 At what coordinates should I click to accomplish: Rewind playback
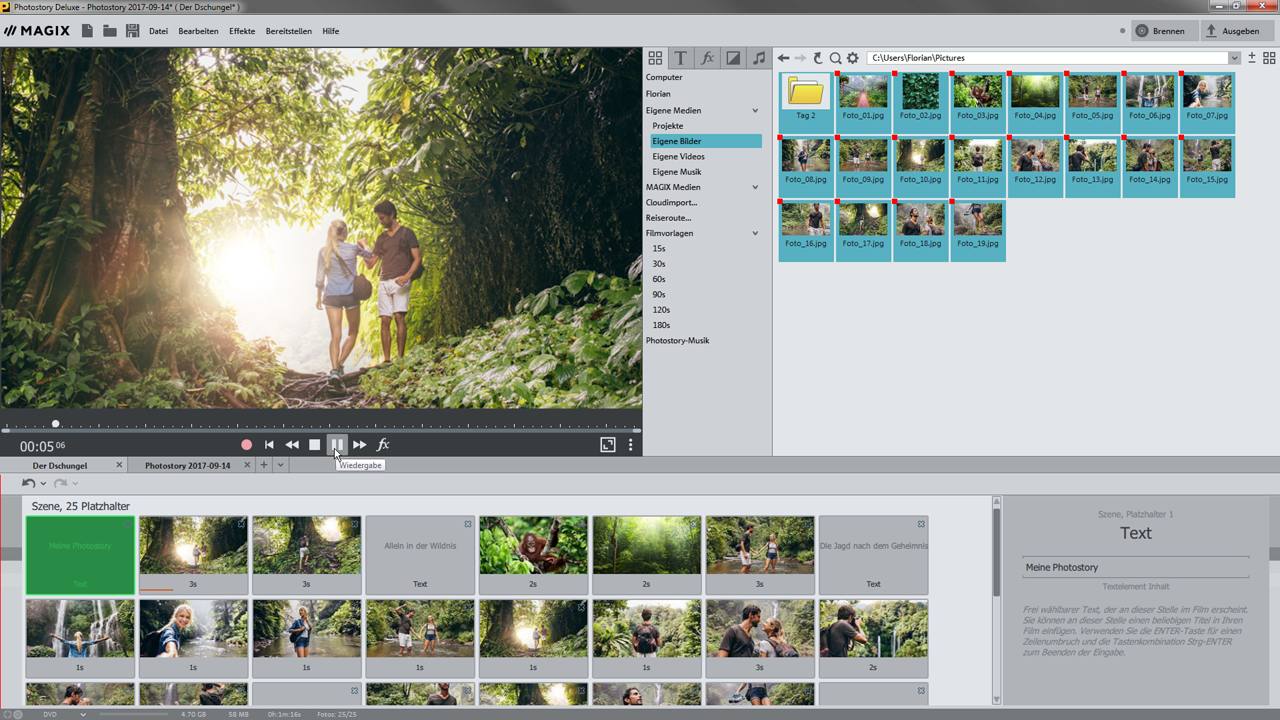point(292,445)
